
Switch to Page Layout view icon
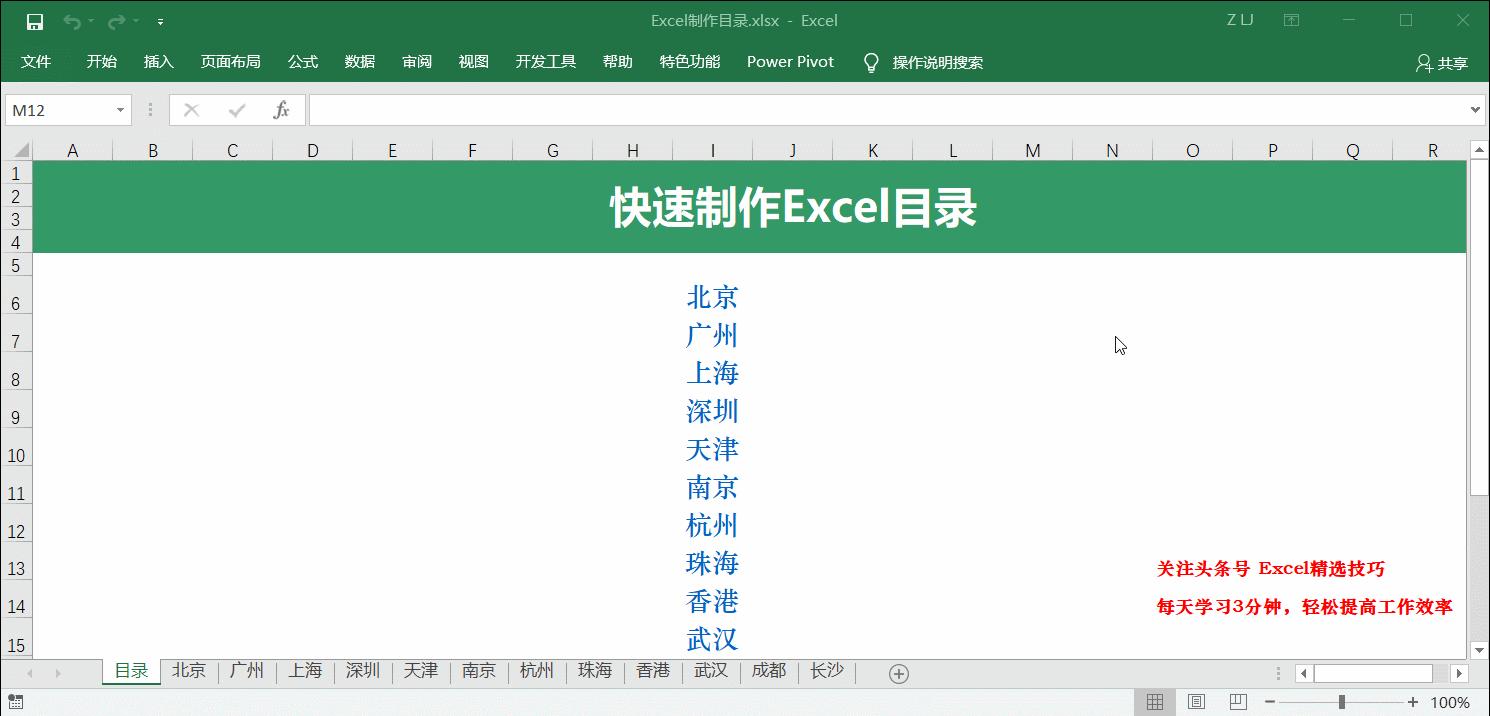pyautogui.click(x=1196, y=702)
